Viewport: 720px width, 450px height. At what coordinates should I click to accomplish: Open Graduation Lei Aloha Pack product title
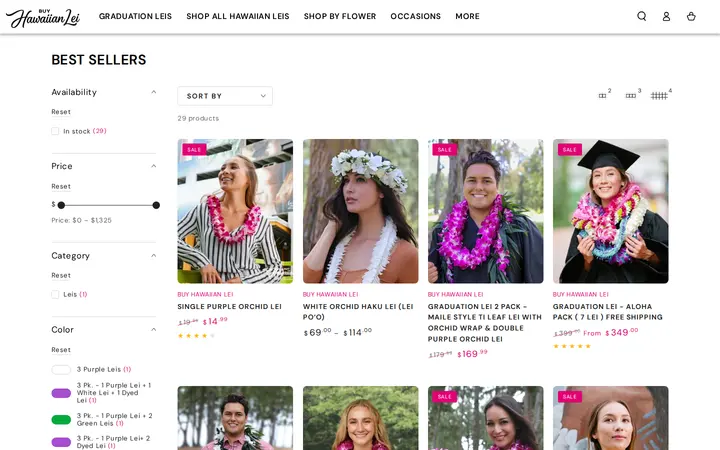[608, 312]
